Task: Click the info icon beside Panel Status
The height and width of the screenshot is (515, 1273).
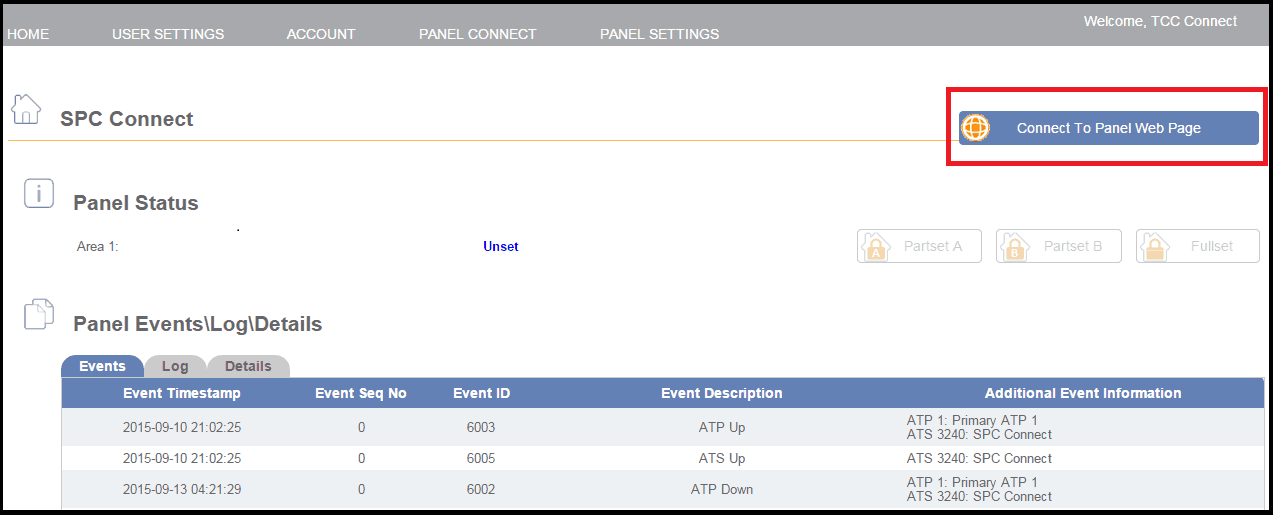Action: coord(38,194)
